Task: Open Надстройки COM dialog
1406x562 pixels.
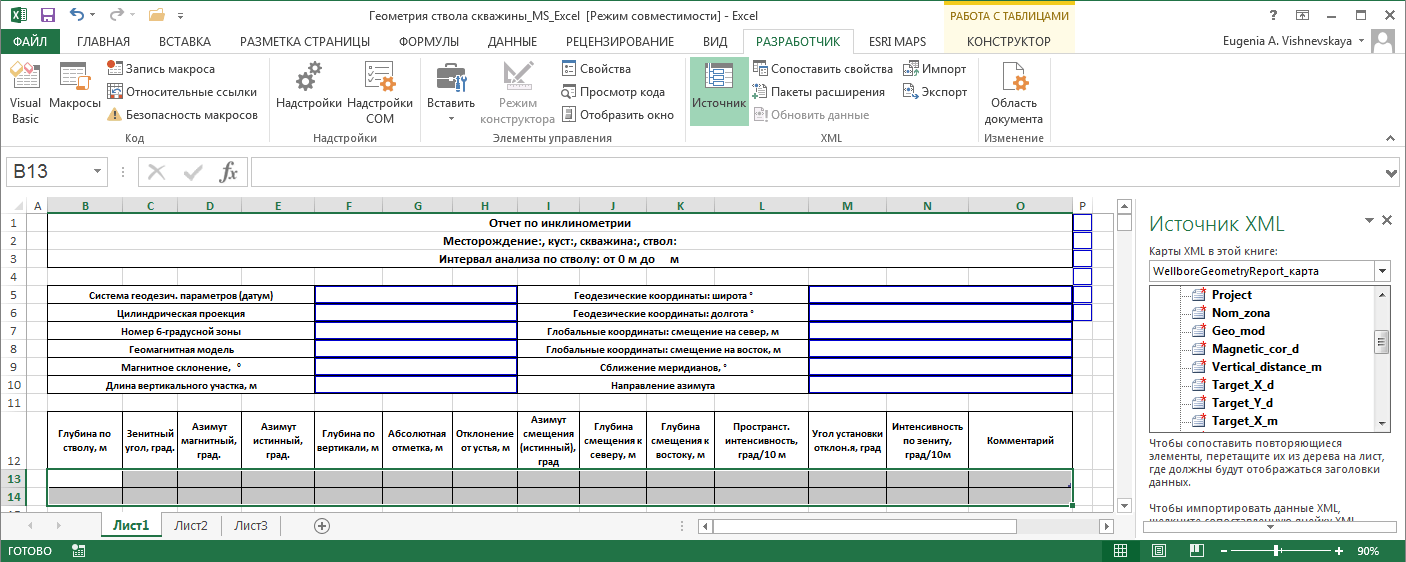Action: coord(380,93)
